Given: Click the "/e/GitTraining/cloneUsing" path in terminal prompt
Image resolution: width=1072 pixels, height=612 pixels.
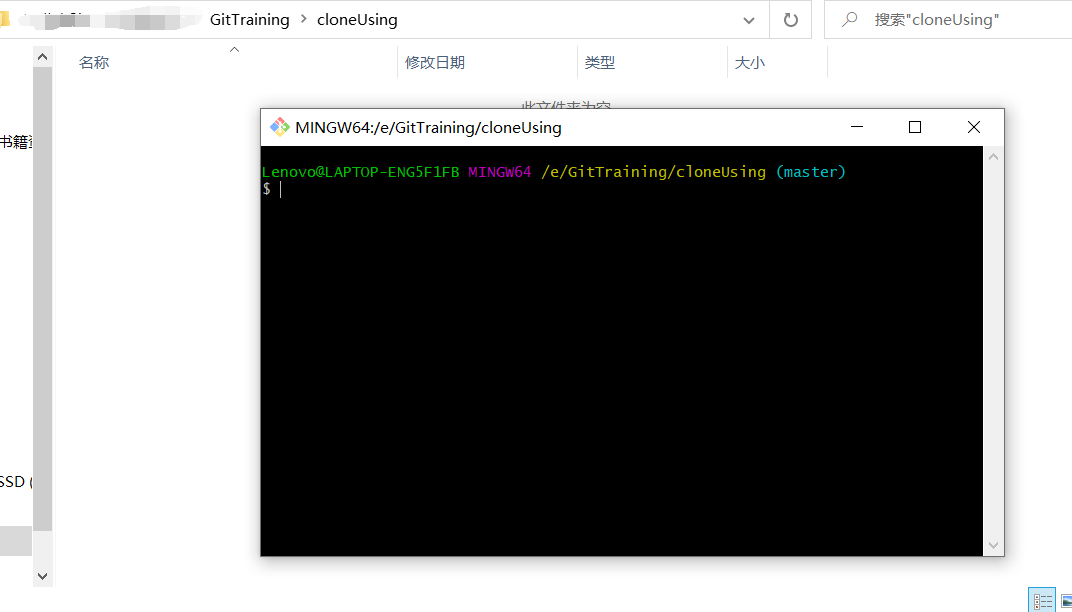Looking at the screenshot, I should (654, 172).
